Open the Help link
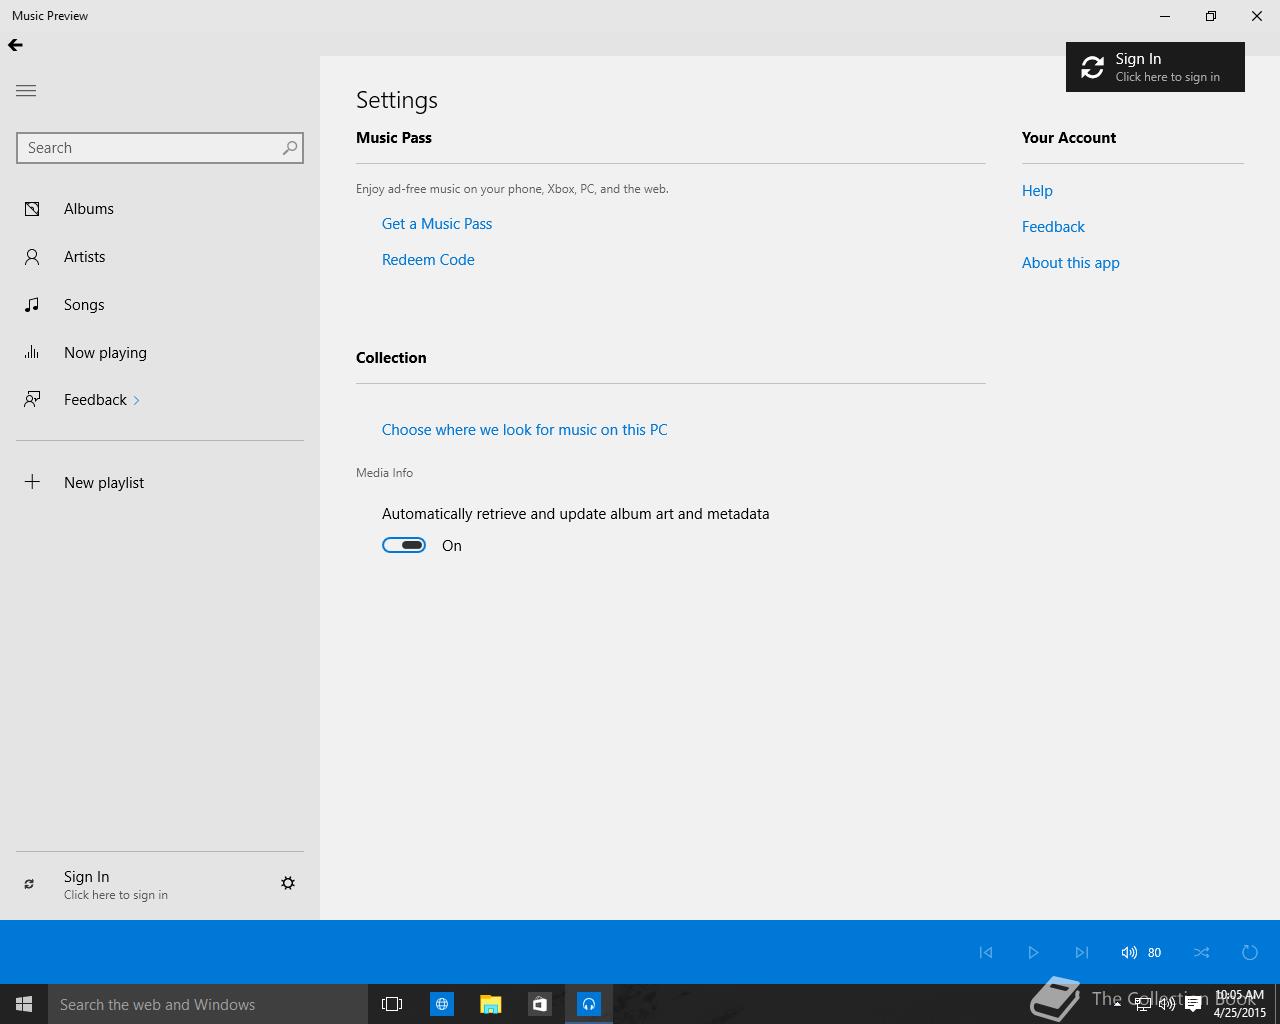Viewport: 1280px width, 1024px height. point(1037,191)
